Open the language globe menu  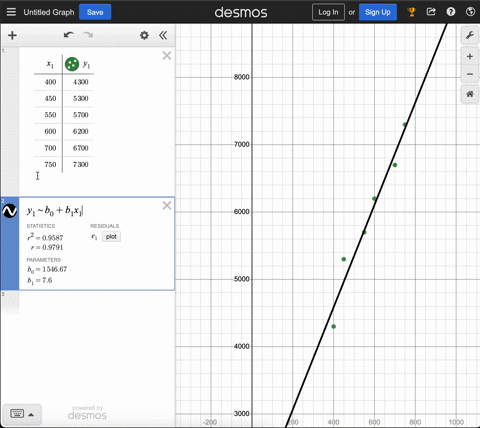point(470,12)
